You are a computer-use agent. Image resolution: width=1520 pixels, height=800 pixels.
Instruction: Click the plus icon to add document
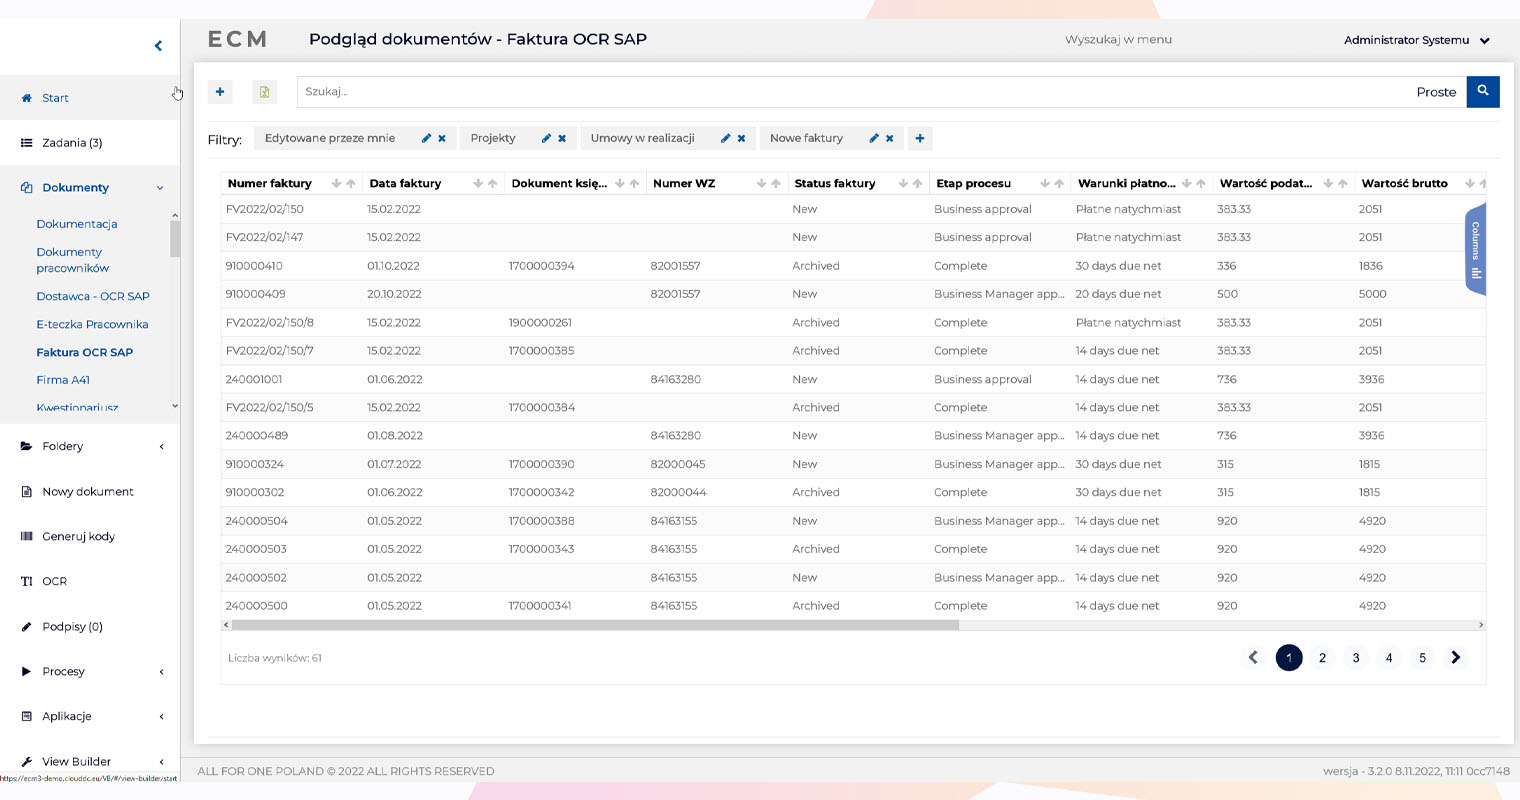pyautogui.click(x=220, y=92)
